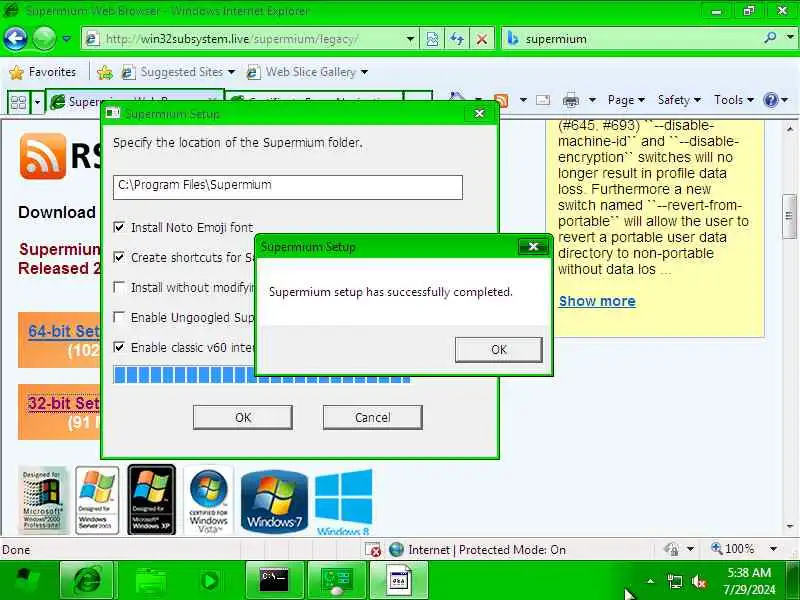This screenshot has height=600, width=800.
Task: Click the browser Forward arrow button
Action: click(44, 38)
